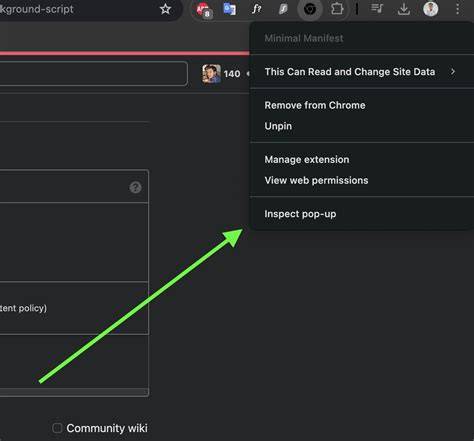Click the slanted S extension icon
Viewport: 474px width, 441px height.
coord(283,9)
